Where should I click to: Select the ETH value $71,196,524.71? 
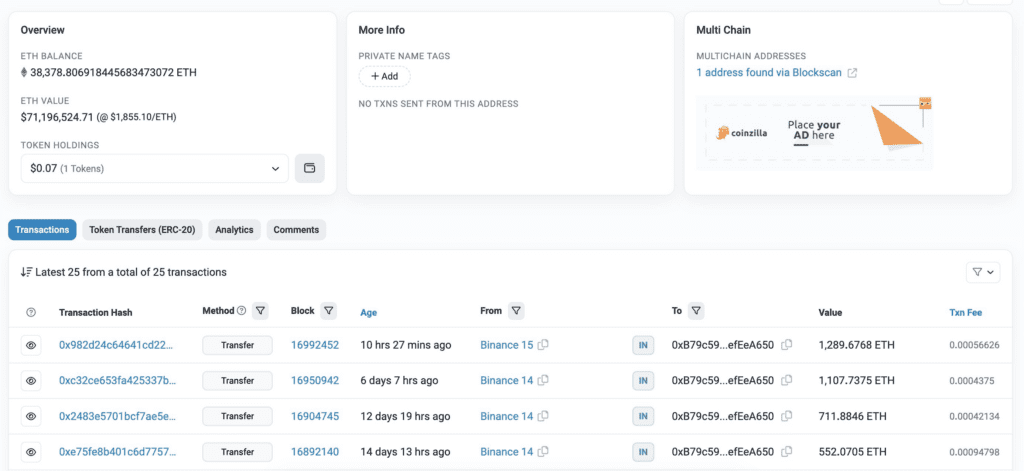[57, 117]
